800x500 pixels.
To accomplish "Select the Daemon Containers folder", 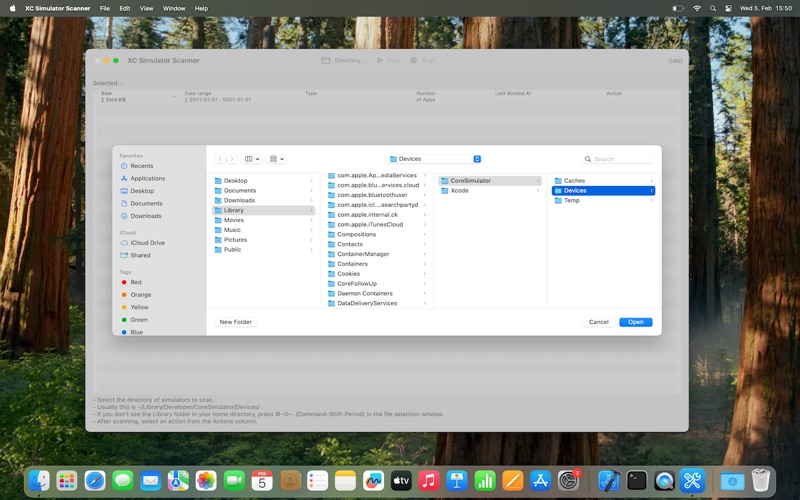I will [x=377, y=293].
